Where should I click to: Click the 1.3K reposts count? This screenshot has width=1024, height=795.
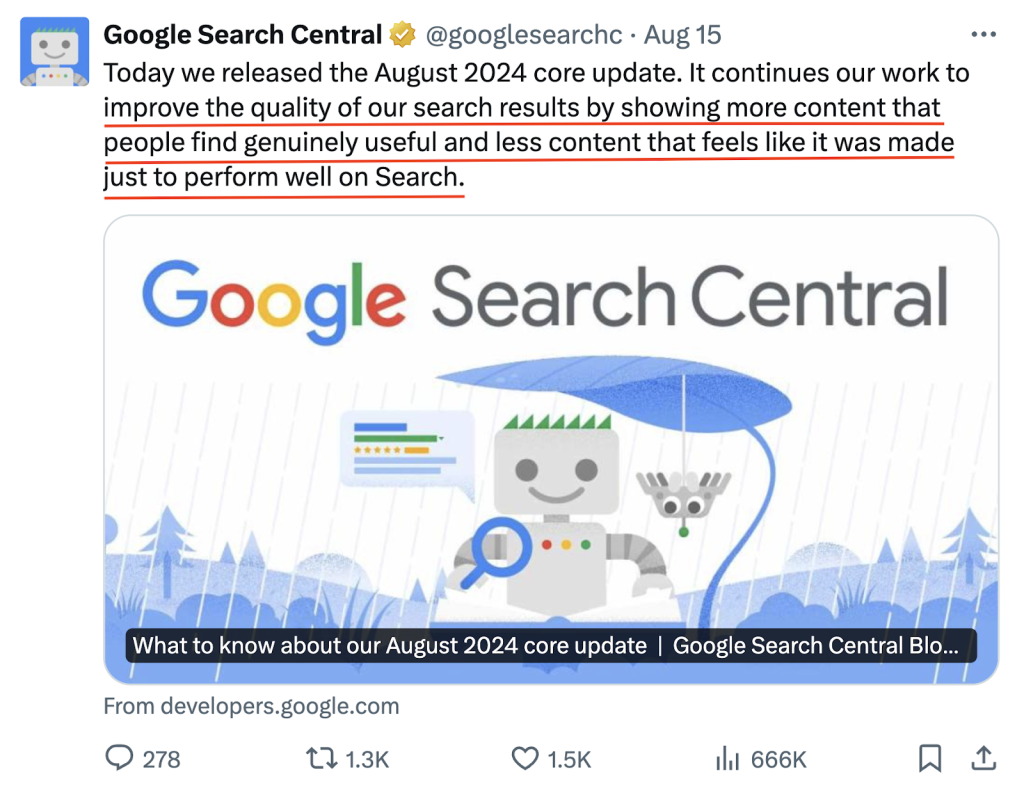click(367, 760)
